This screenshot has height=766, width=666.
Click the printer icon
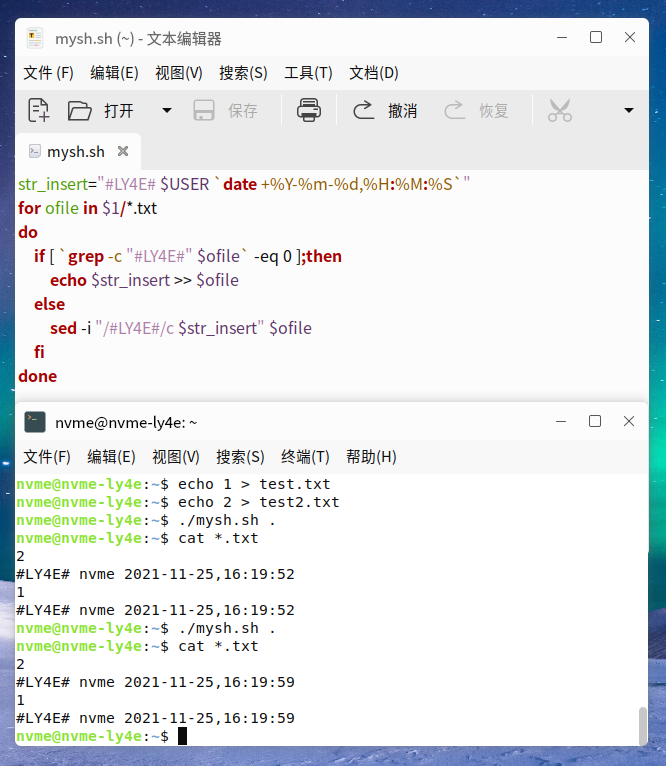[x=309, y=110]
